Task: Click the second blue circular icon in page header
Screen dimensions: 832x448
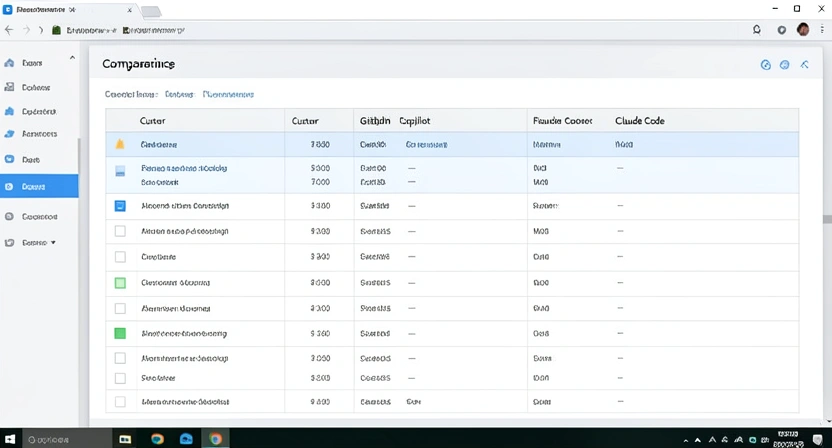Action: pyautogui.click(x=784, y=65)
